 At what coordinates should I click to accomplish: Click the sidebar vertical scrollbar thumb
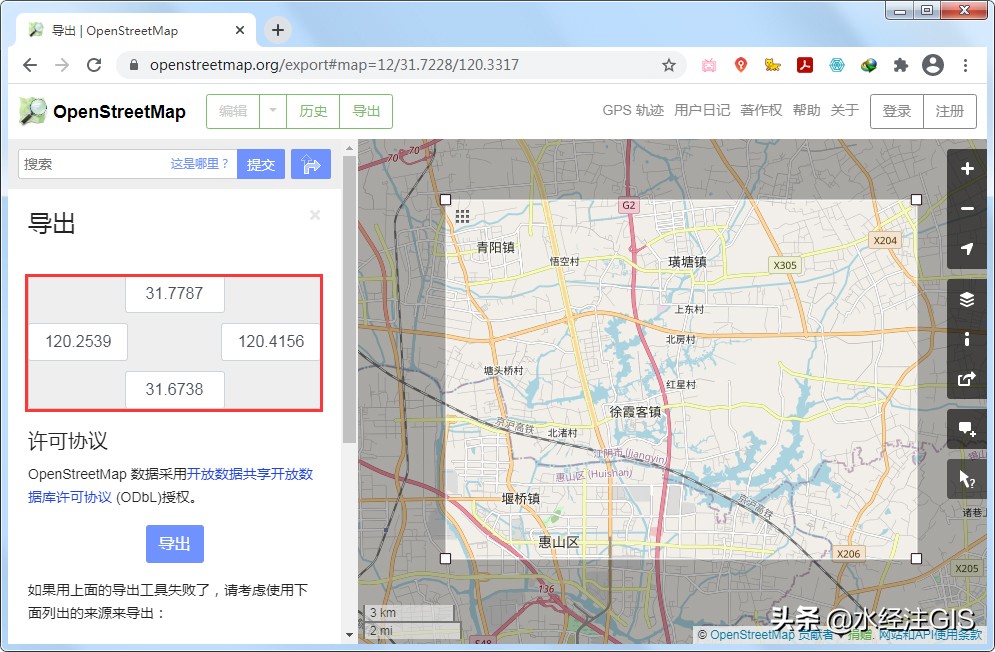349,298
